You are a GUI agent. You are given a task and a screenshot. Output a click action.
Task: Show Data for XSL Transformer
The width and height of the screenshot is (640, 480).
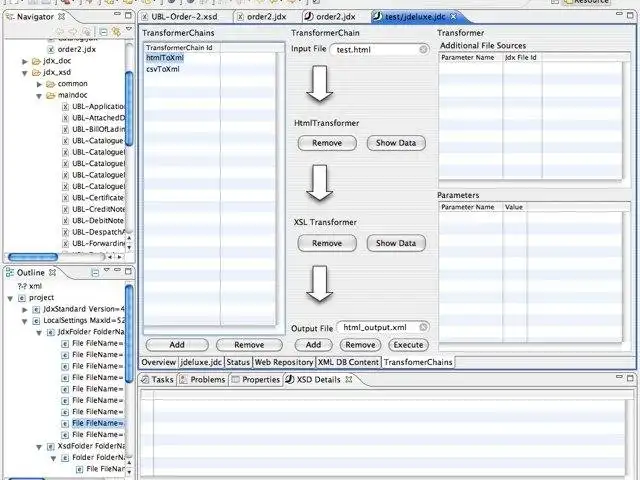coord(396,243)
